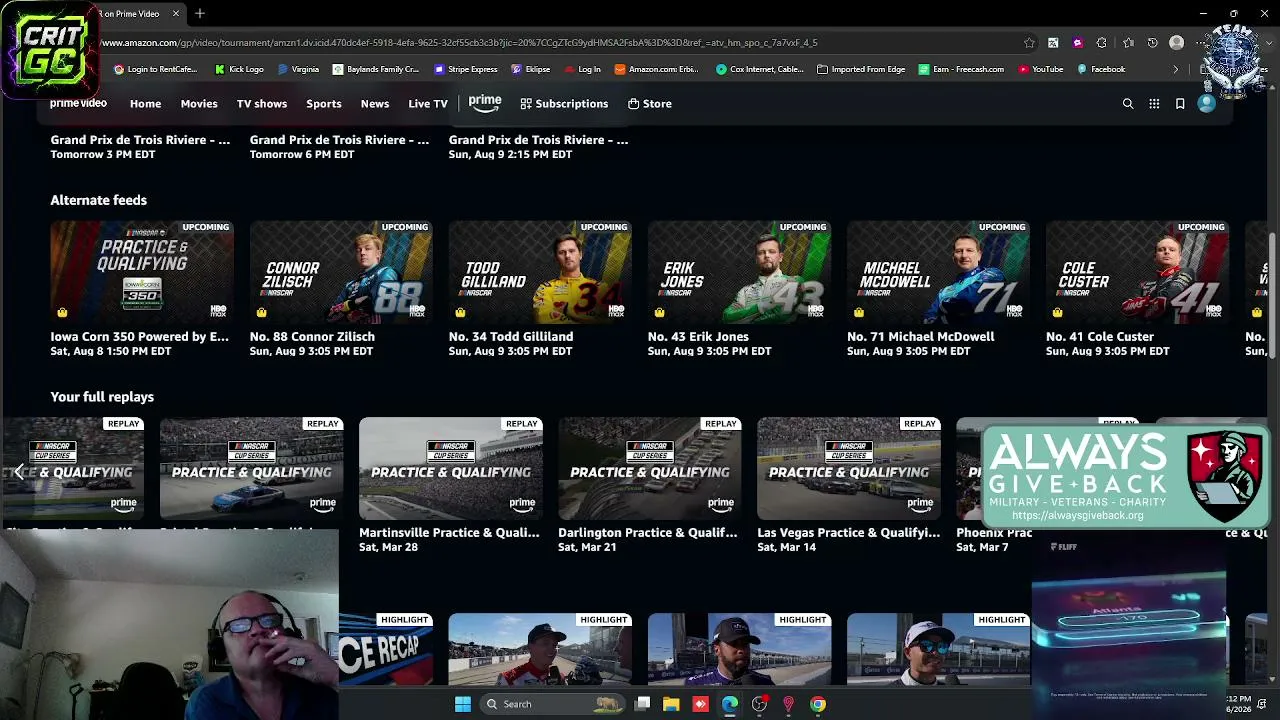Open the Movies section

tap(199, 104)
